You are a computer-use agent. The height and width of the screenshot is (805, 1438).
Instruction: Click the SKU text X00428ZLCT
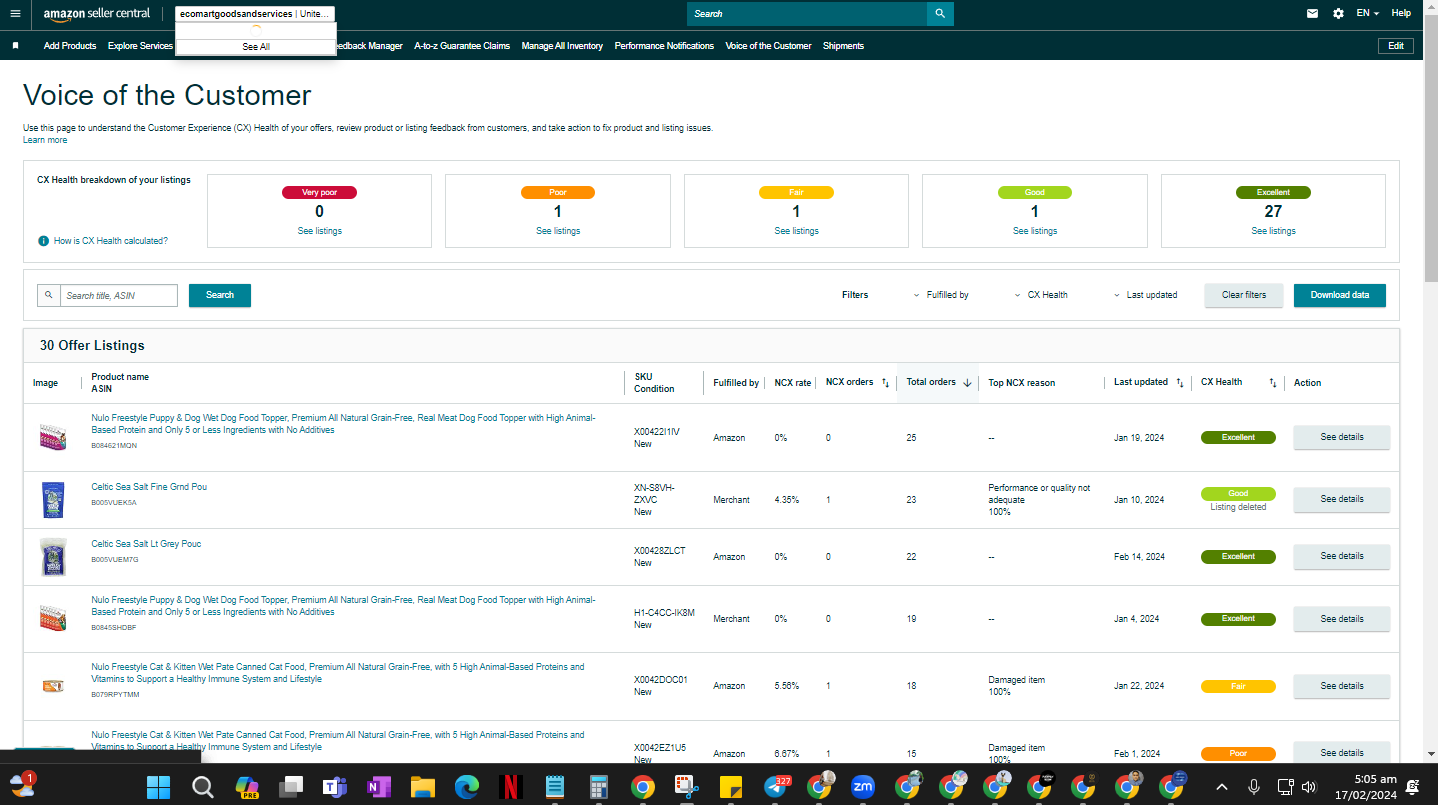click(660, 551)
